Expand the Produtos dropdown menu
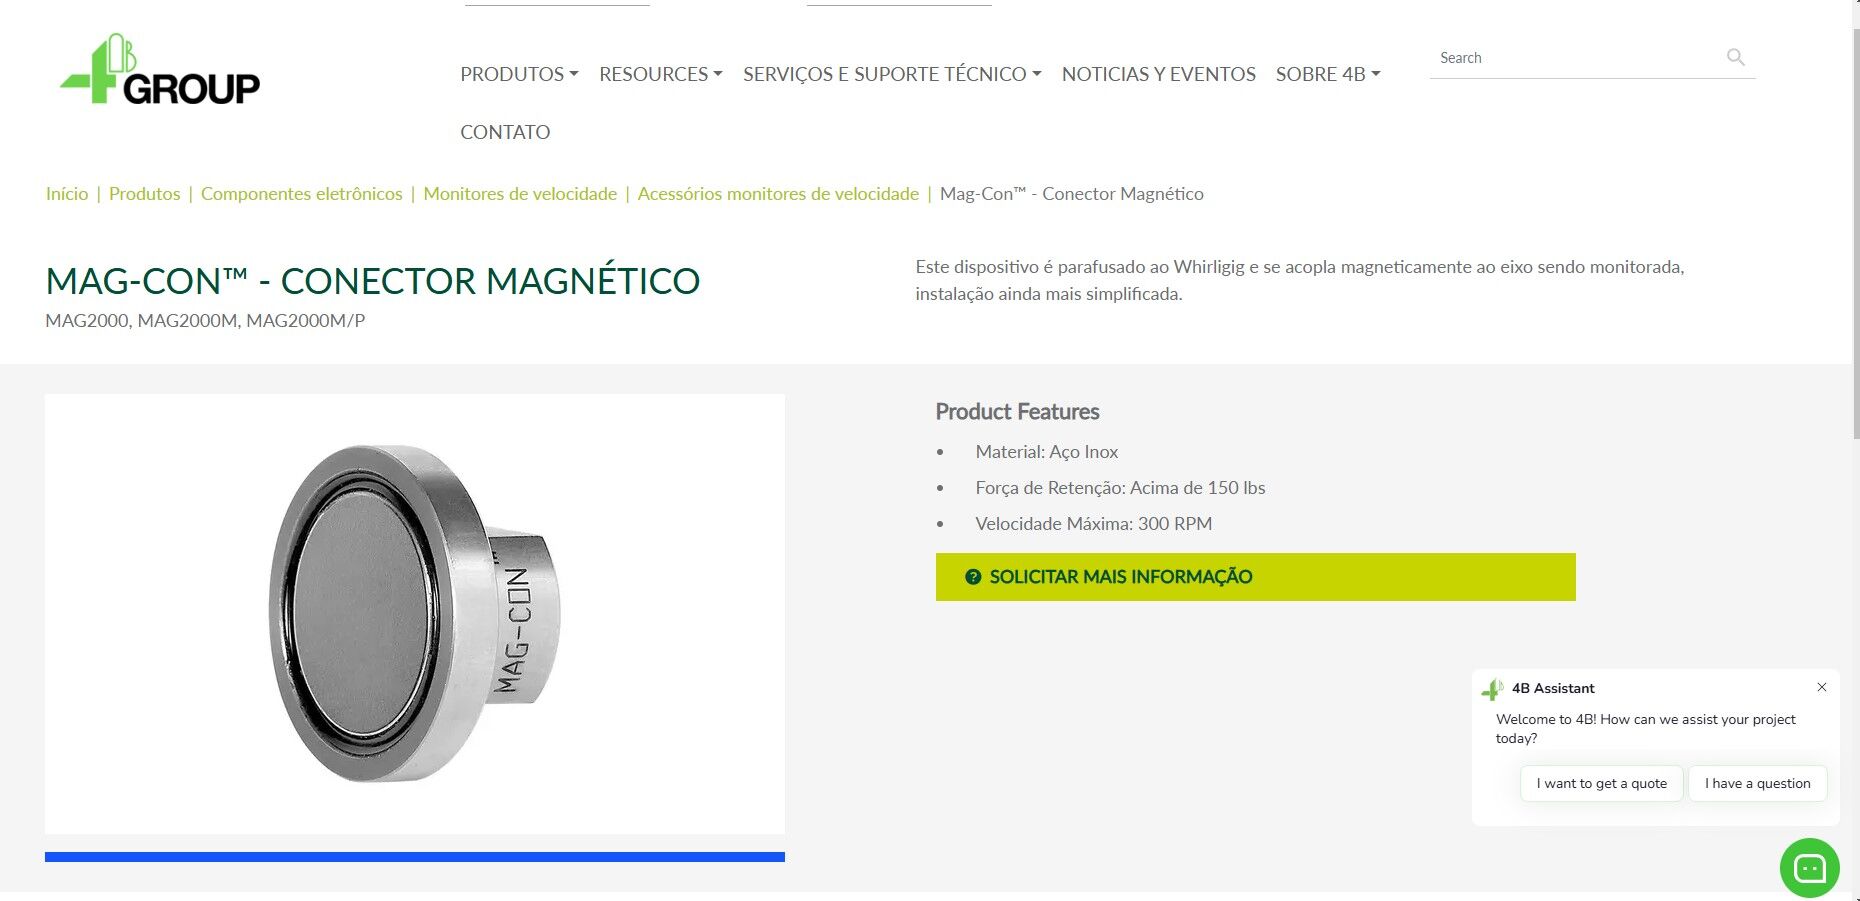 click(519, 74)
